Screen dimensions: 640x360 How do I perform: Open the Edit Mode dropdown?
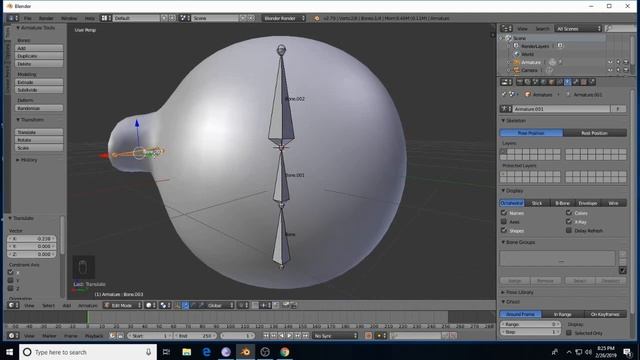122,305
